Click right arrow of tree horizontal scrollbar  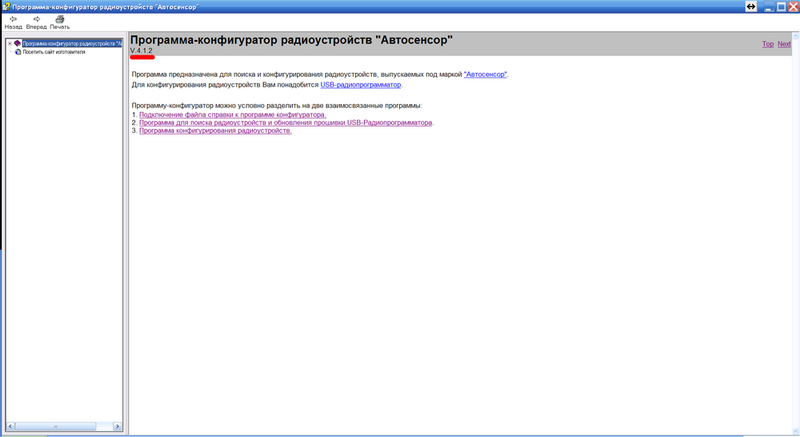click(117, 426)
